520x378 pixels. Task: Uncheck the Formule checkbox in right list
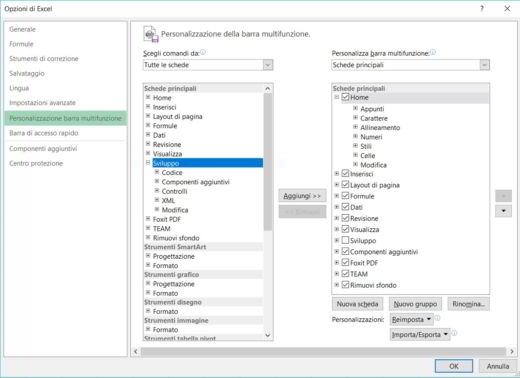345,196
